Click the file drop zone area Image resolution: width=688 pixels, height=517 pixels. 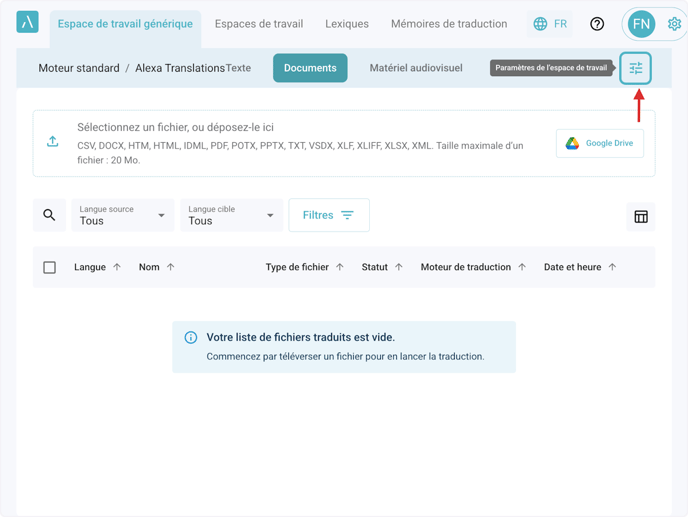point(300,143)
